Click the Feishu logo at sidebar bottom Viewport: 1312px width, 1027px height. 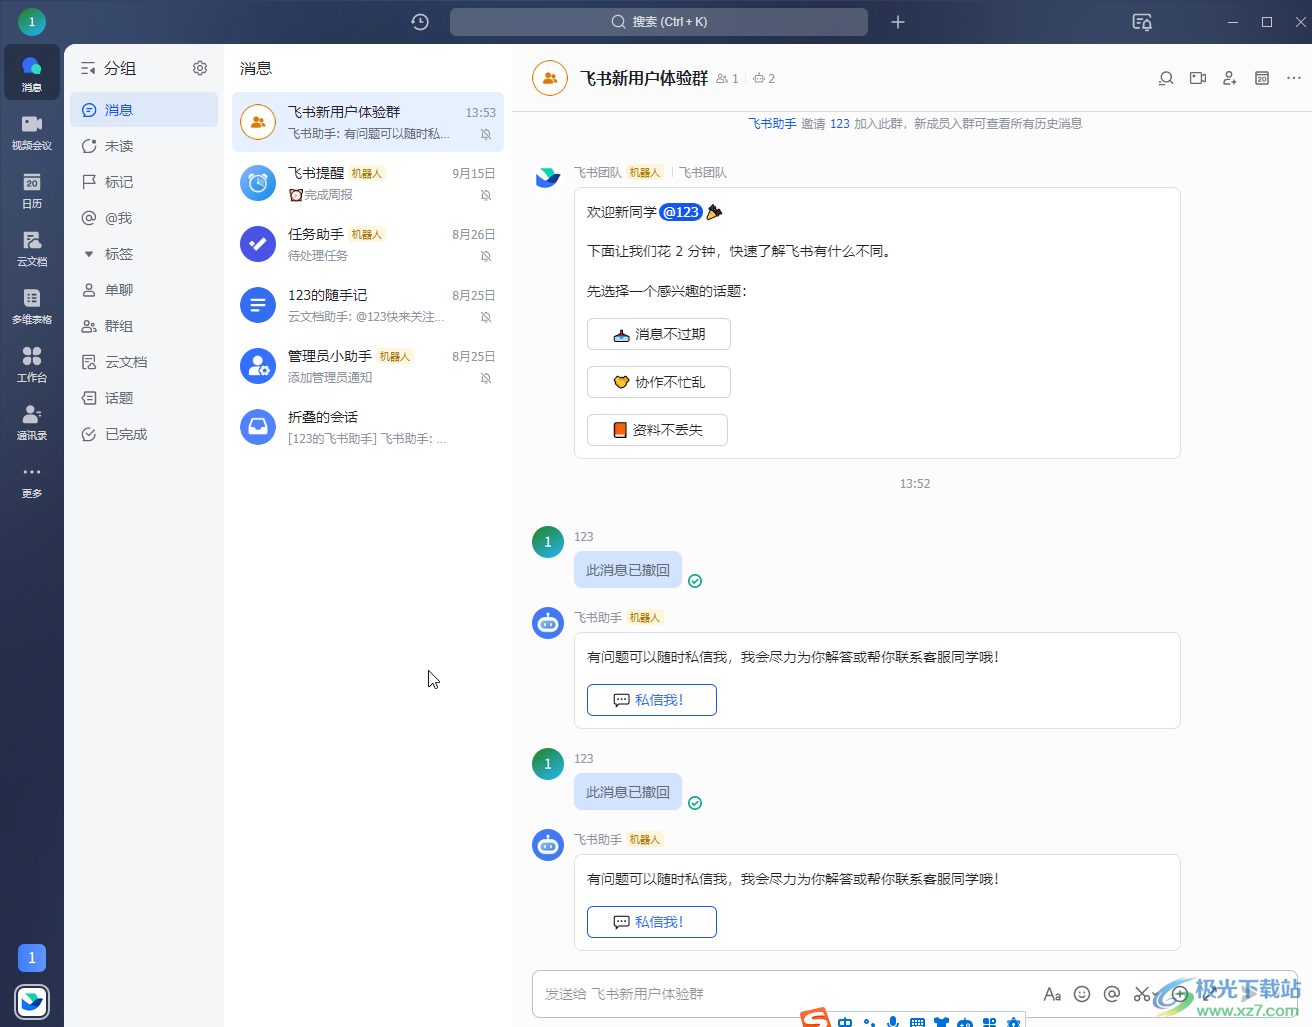[32, 1001]
